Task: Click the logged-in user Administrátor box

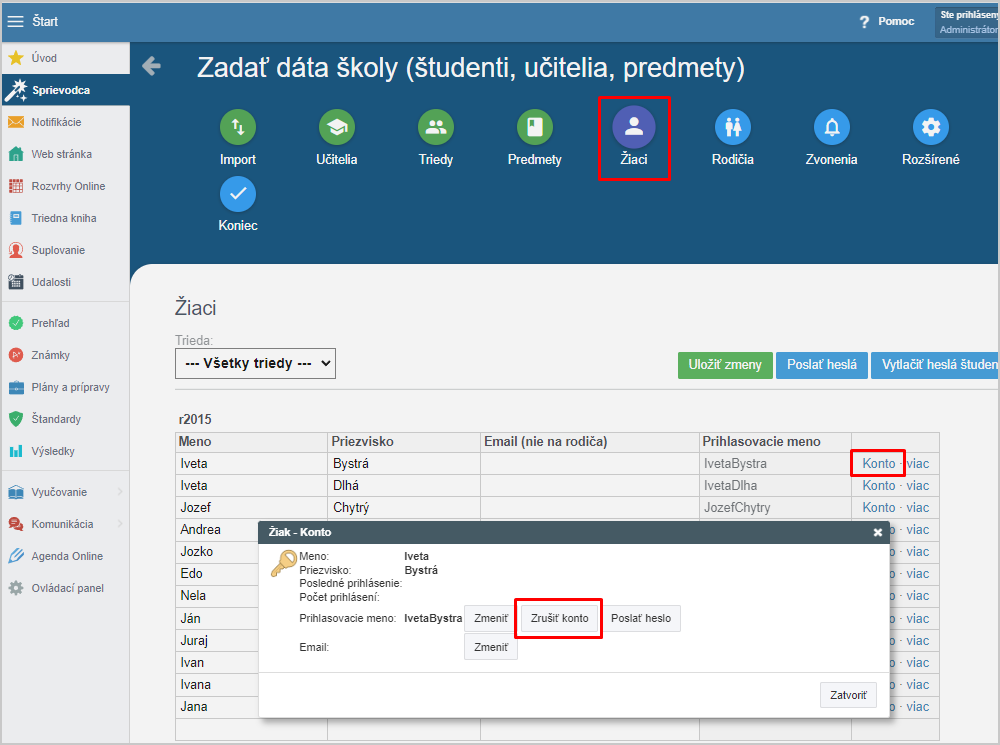Action: (967, 22)
